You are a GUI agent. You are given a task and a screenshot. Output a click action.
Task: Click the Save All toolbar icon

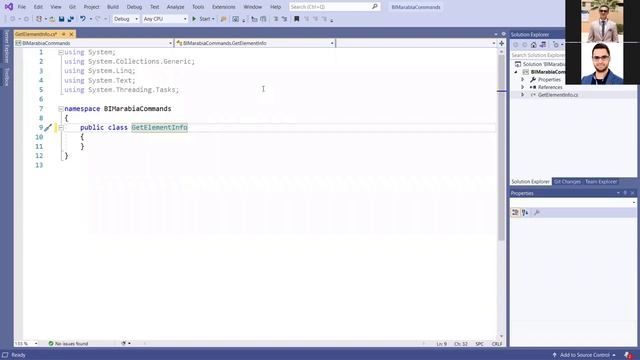coord(71,19)
